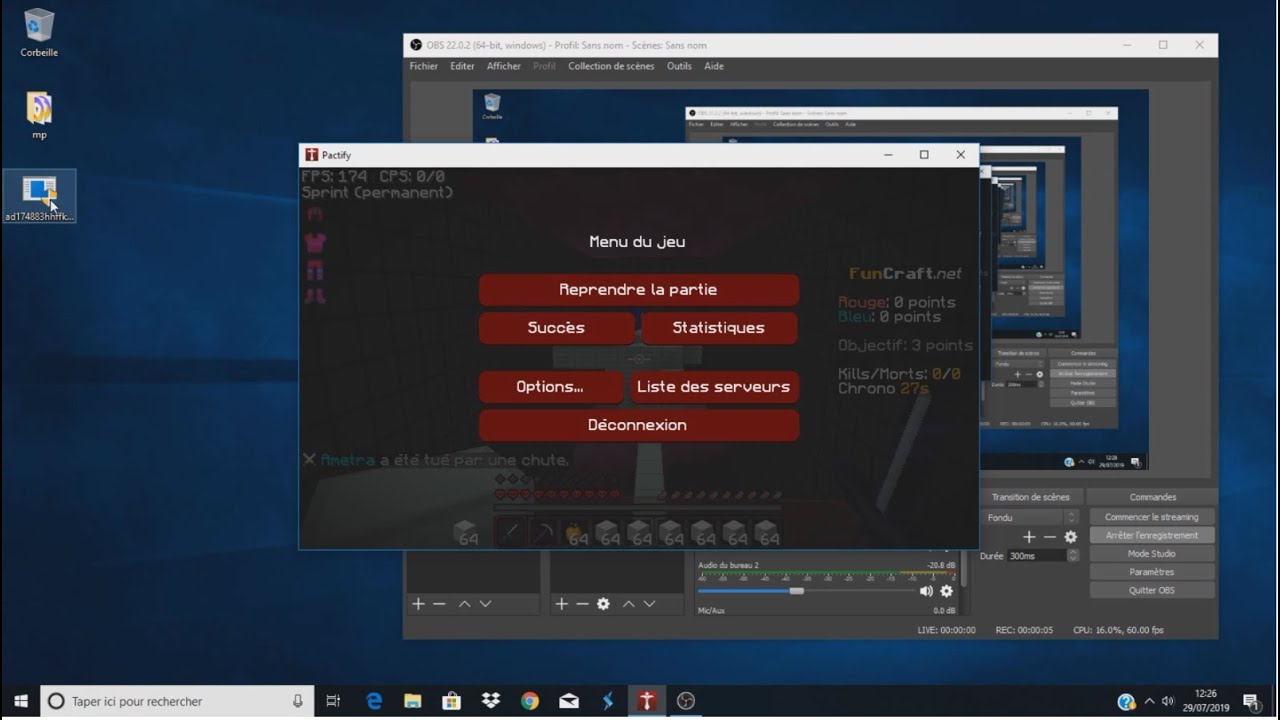The image size is (1280, 720).
Task: Click the Durée 300ms stepper arrows
Action: [x=1072, y=556]
